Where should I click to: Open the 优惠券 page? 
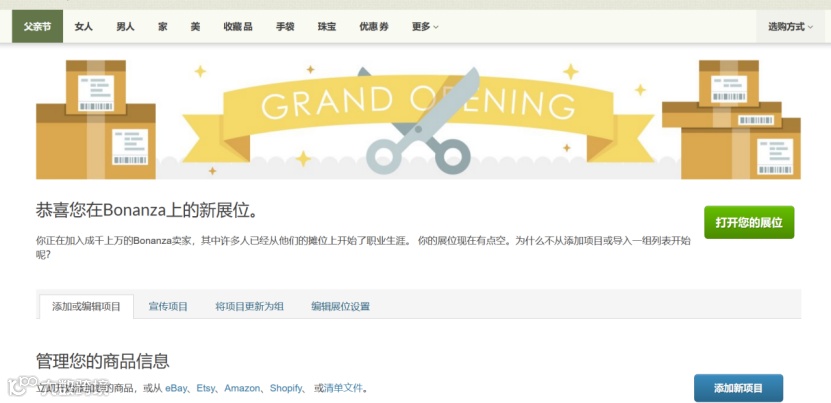pos(374,27)
